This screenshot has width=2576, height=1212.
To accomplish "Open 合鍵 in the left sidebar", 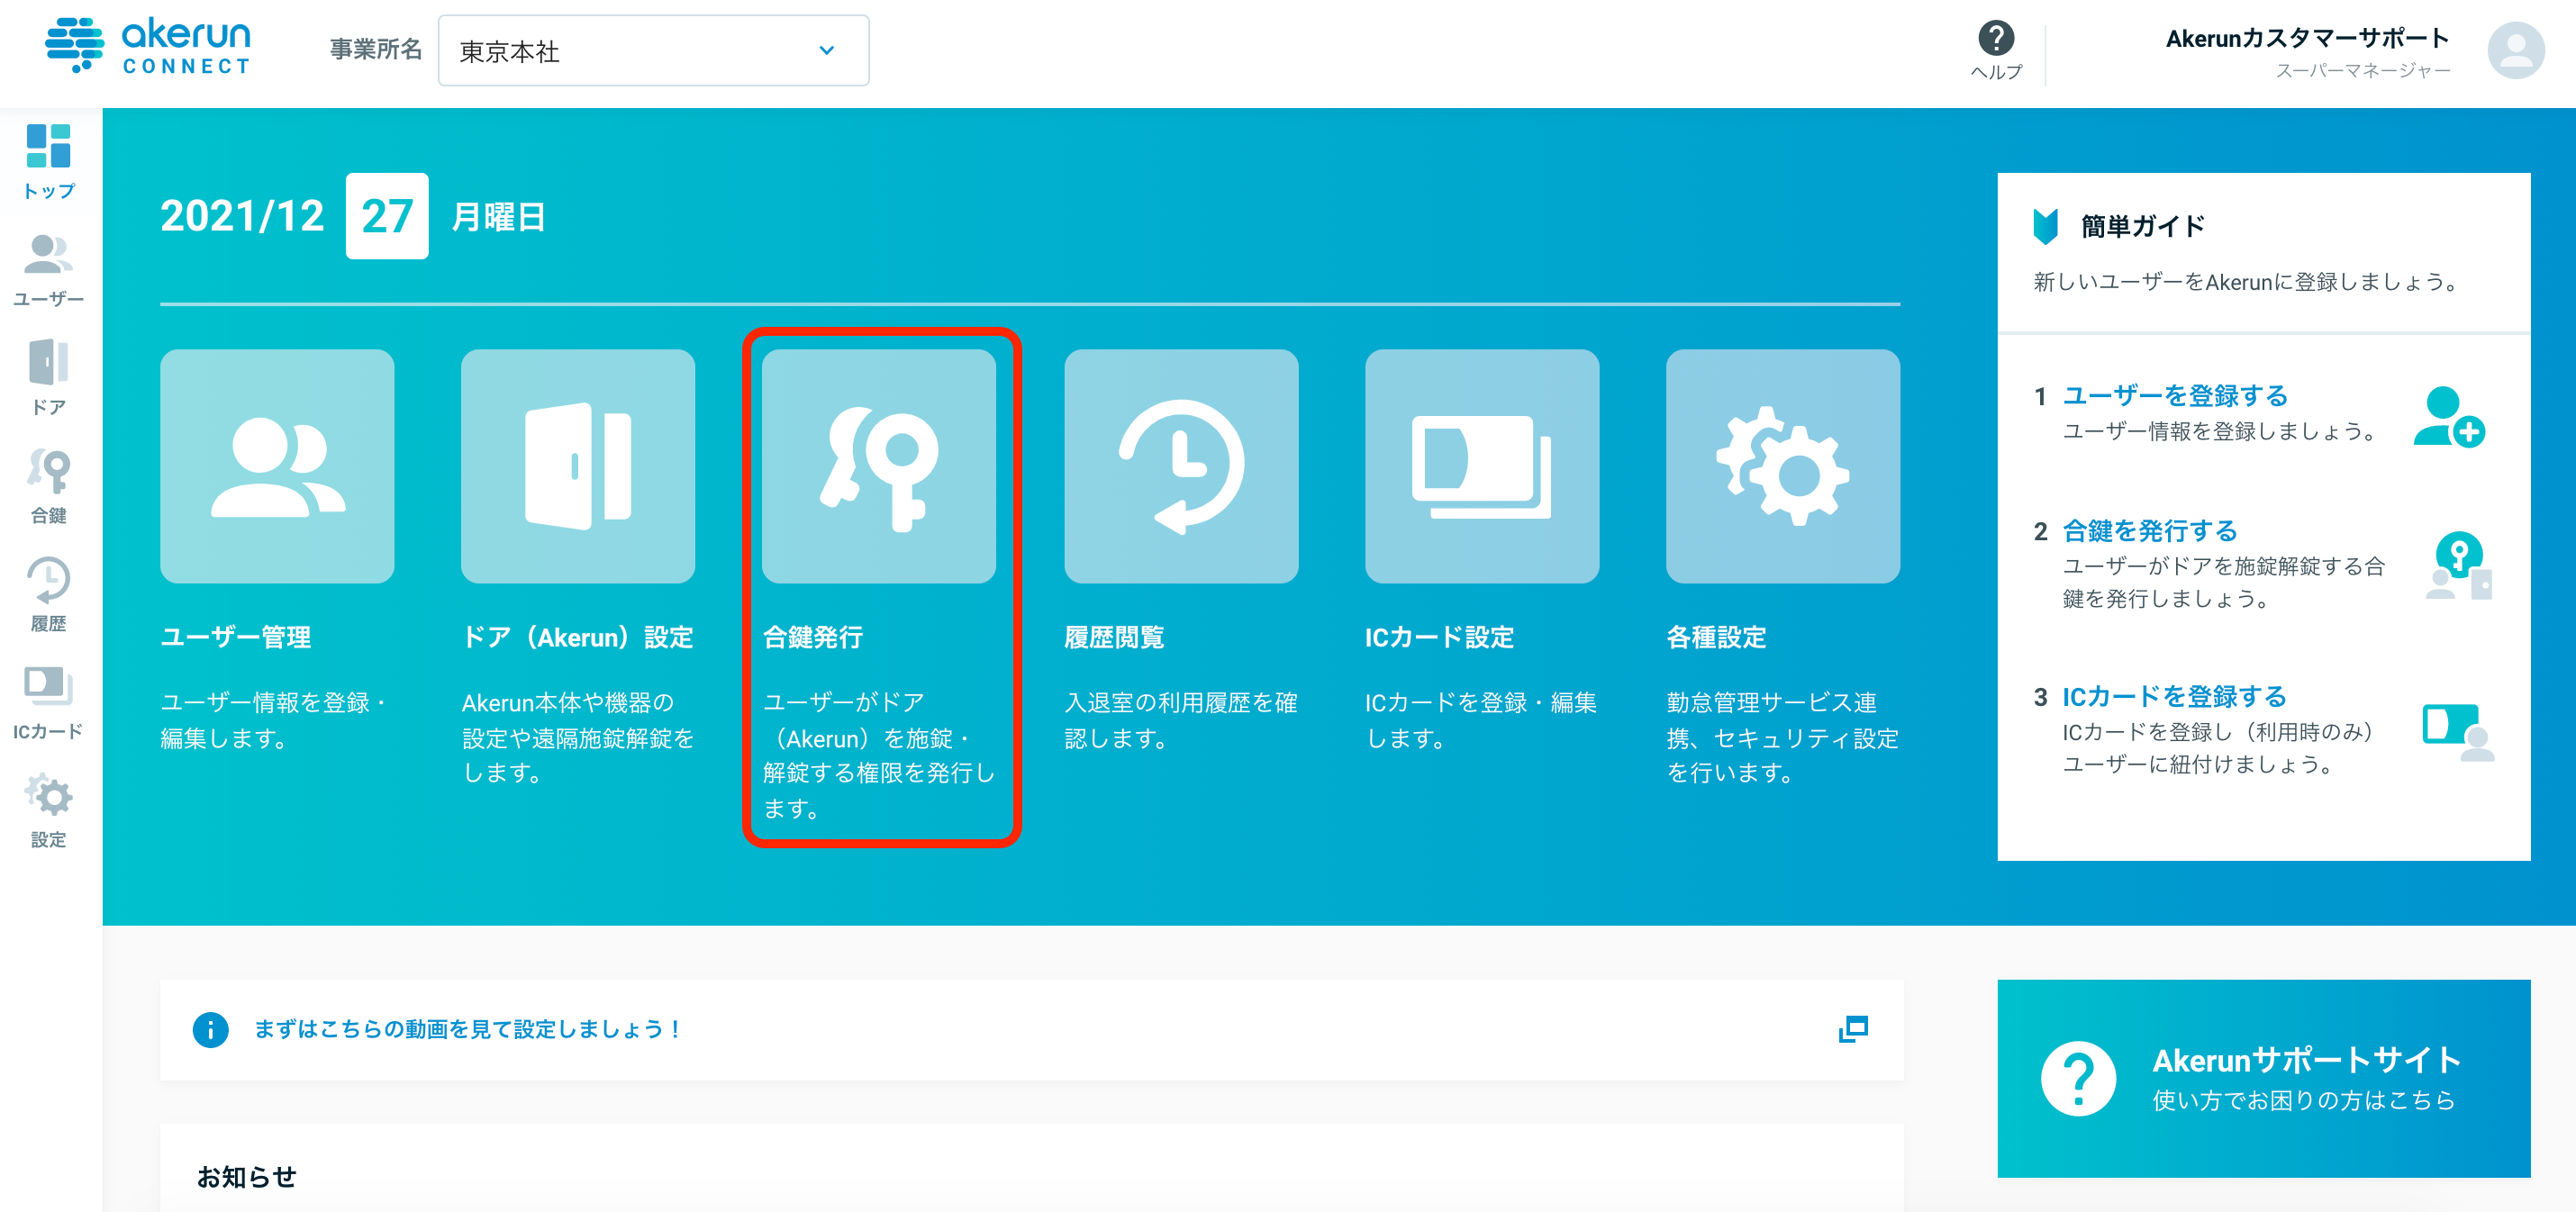I will (x=49, y=486).
